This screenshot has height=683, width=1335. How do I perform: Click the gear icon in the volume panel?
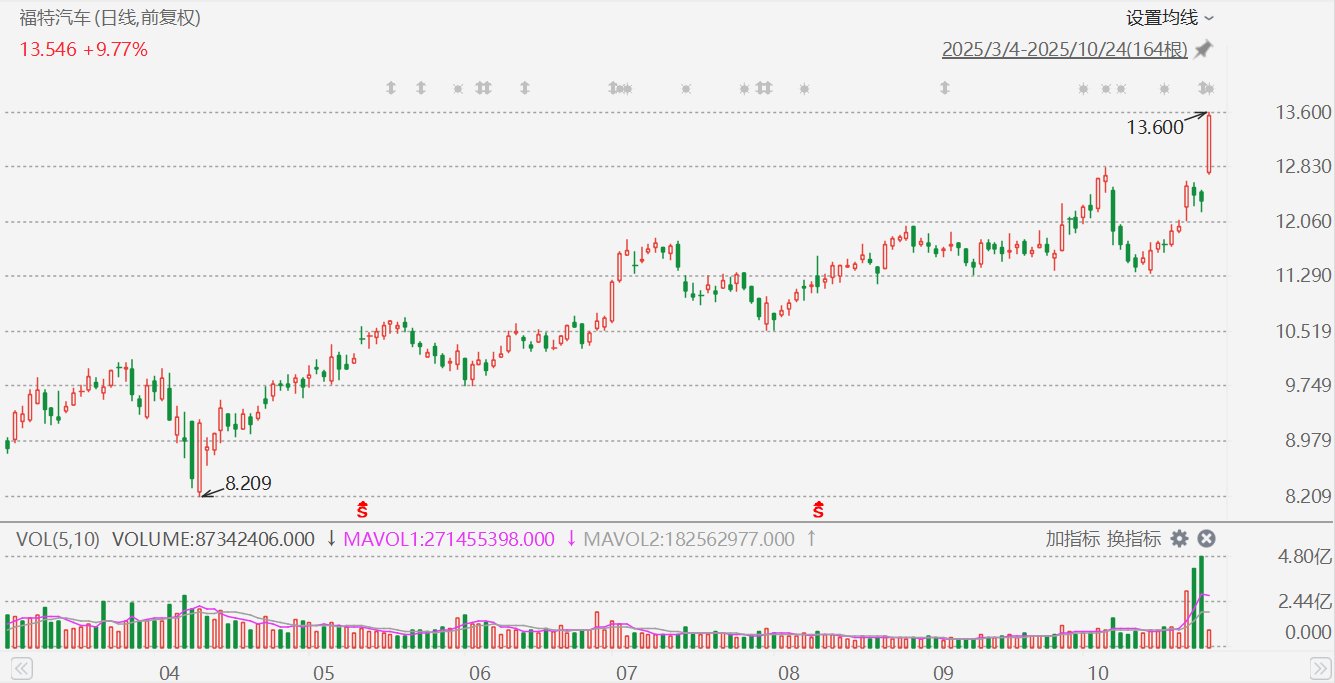click(x=1180, y=539)
